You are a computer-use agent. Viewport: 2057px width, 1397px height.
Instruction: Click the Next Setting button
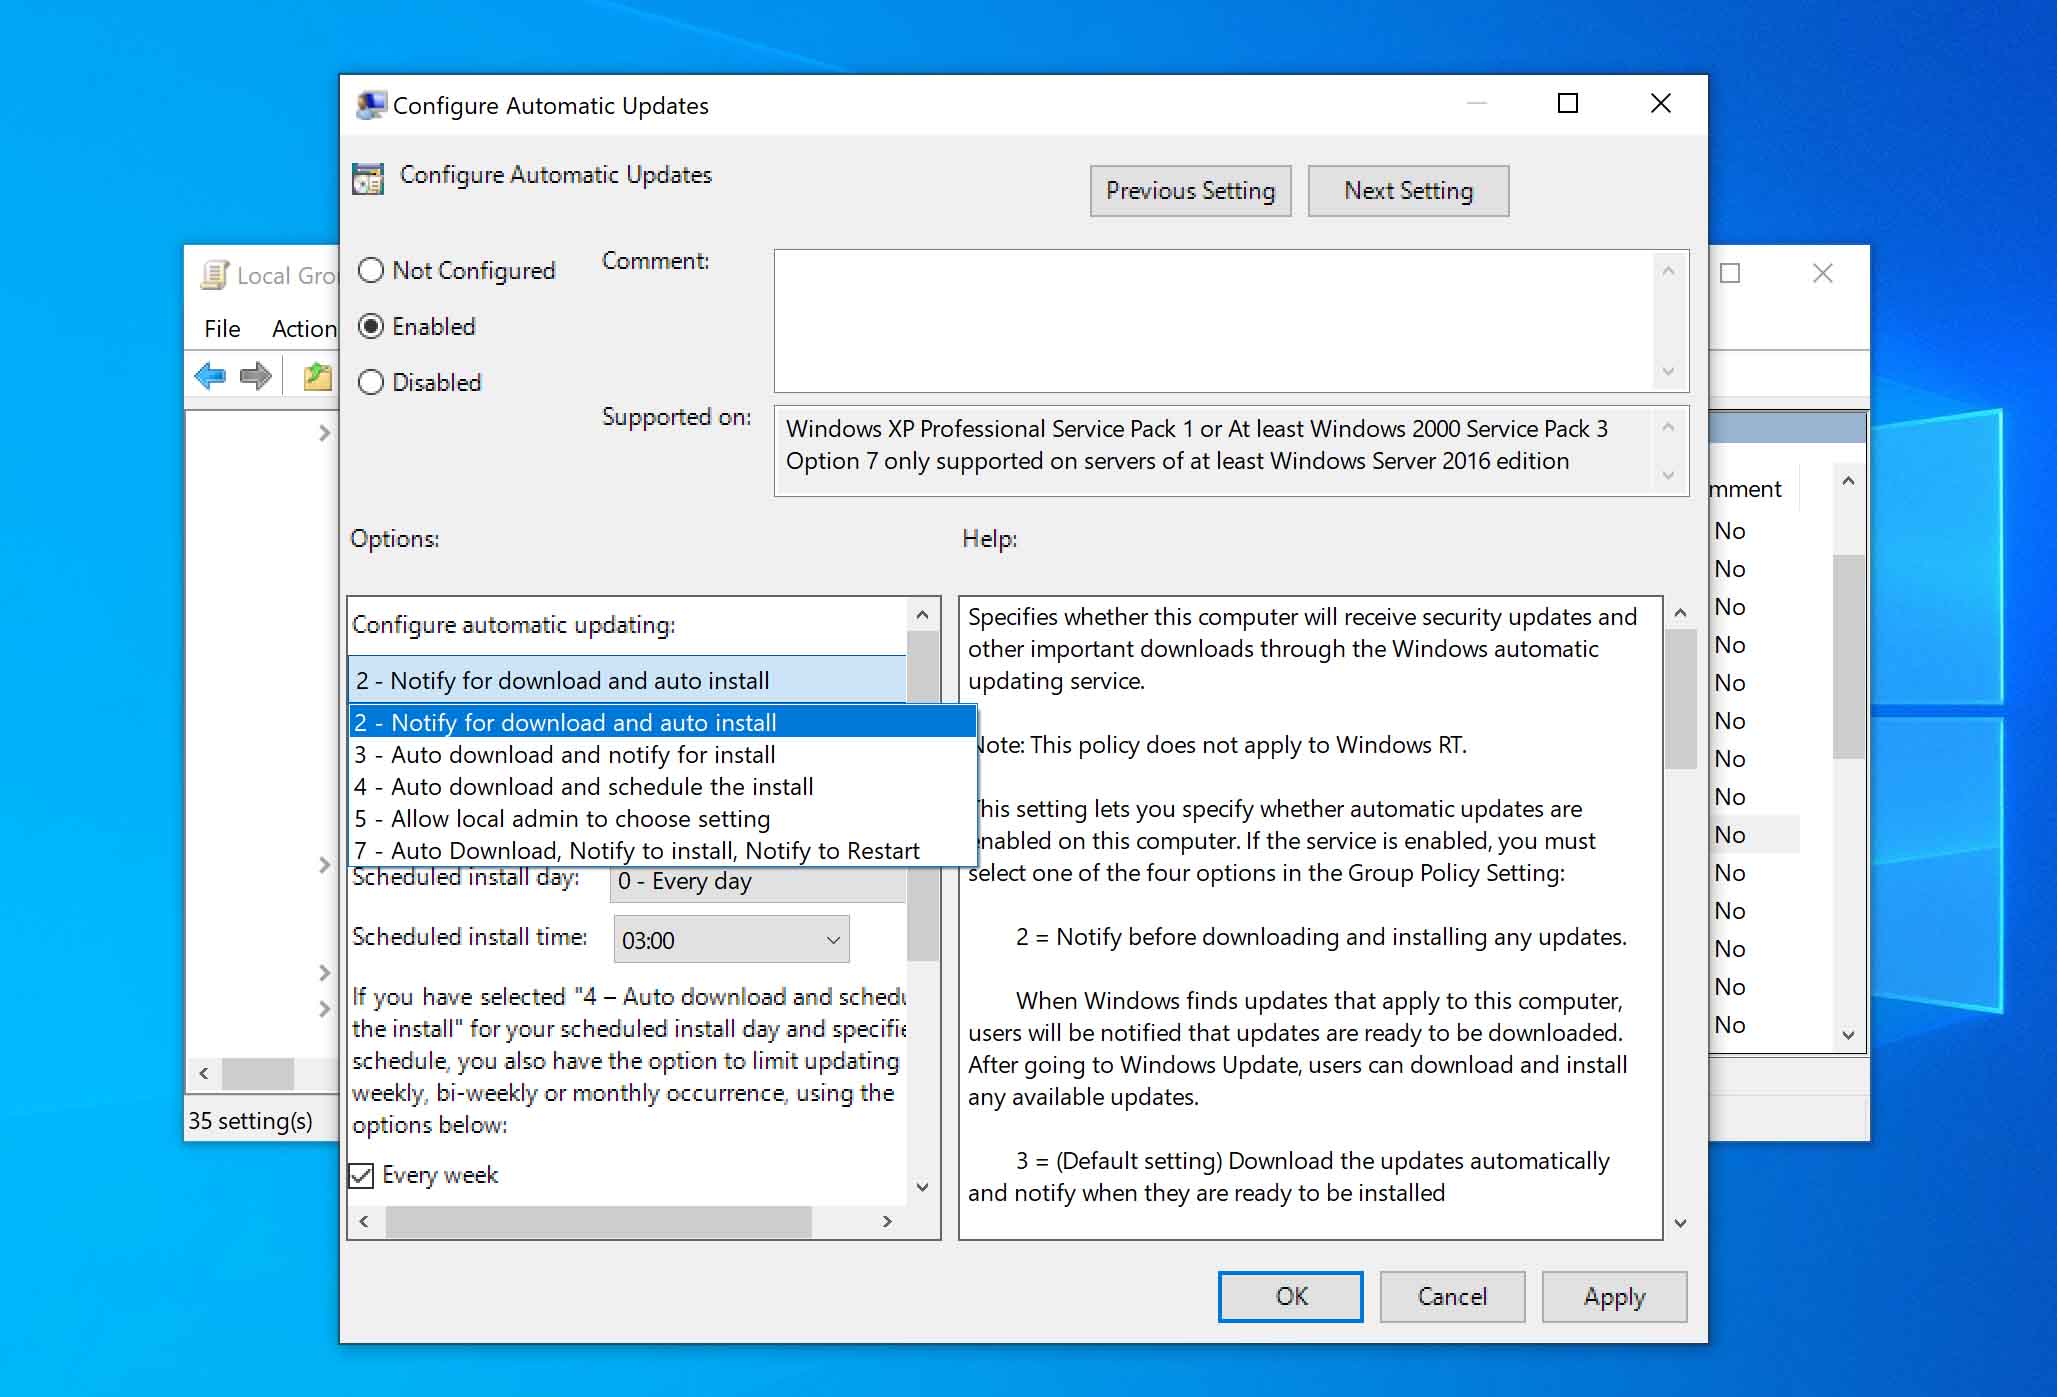[x=1408, y=190]
